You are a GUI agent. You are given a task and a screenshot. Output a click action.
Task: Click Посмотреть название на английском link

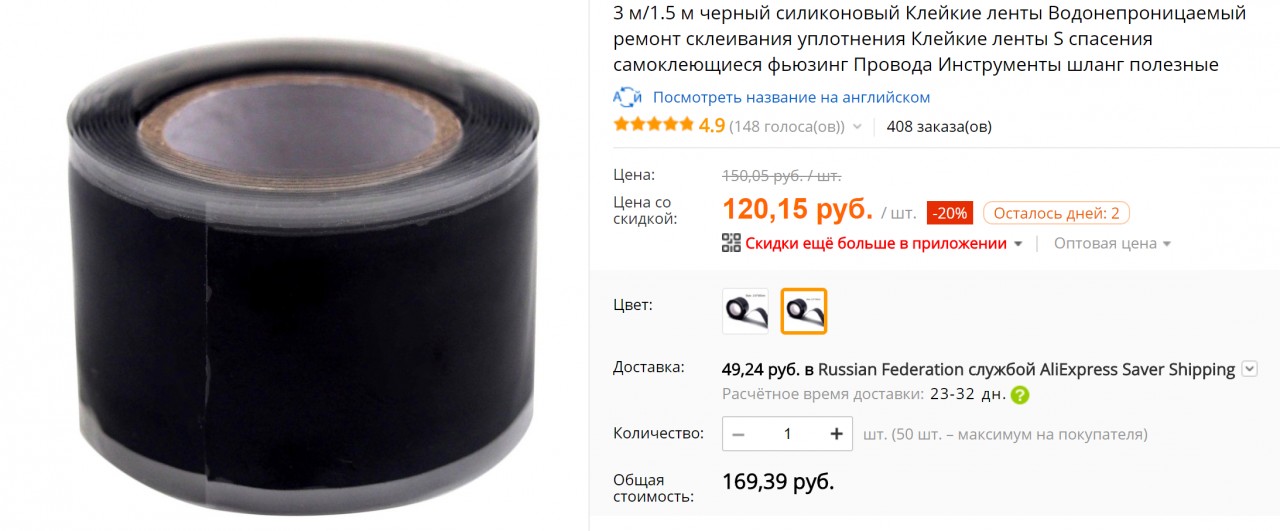pyautogui.click(x=791, y=97)
